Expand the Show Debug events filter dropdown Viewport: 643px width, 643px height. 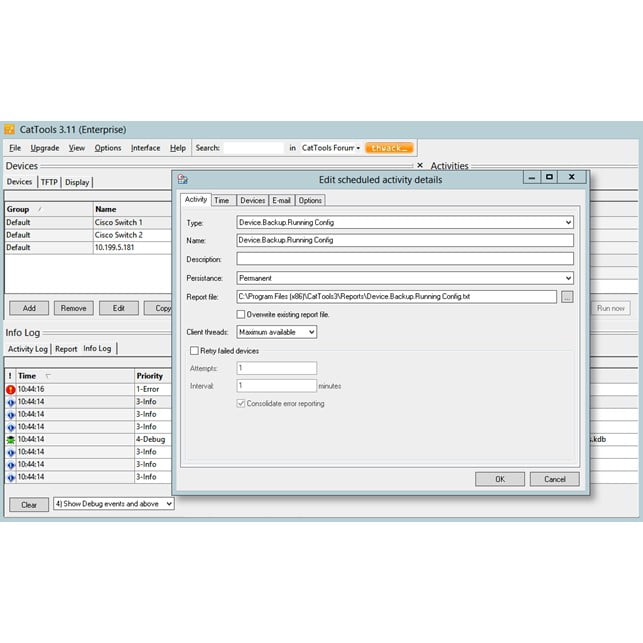[168, 504]
